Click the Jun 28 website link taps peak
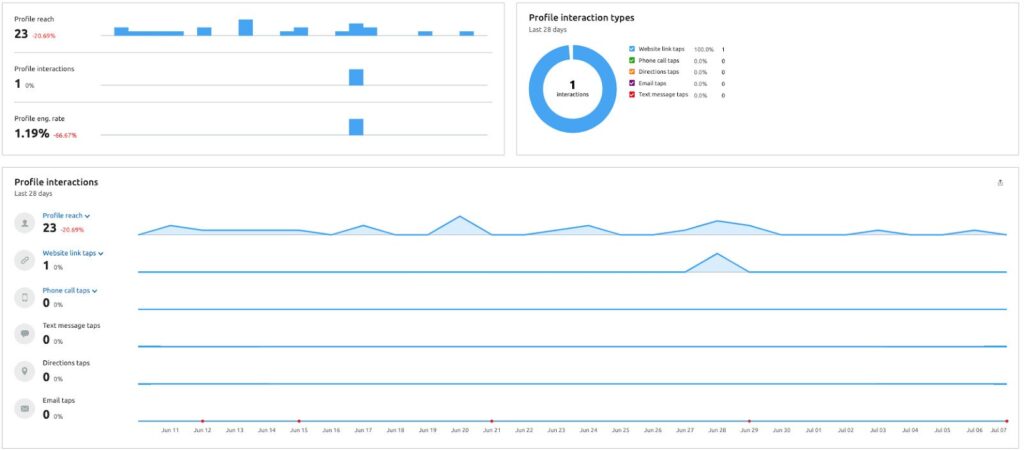1024x450 pixels. click(x=717, y=255)
